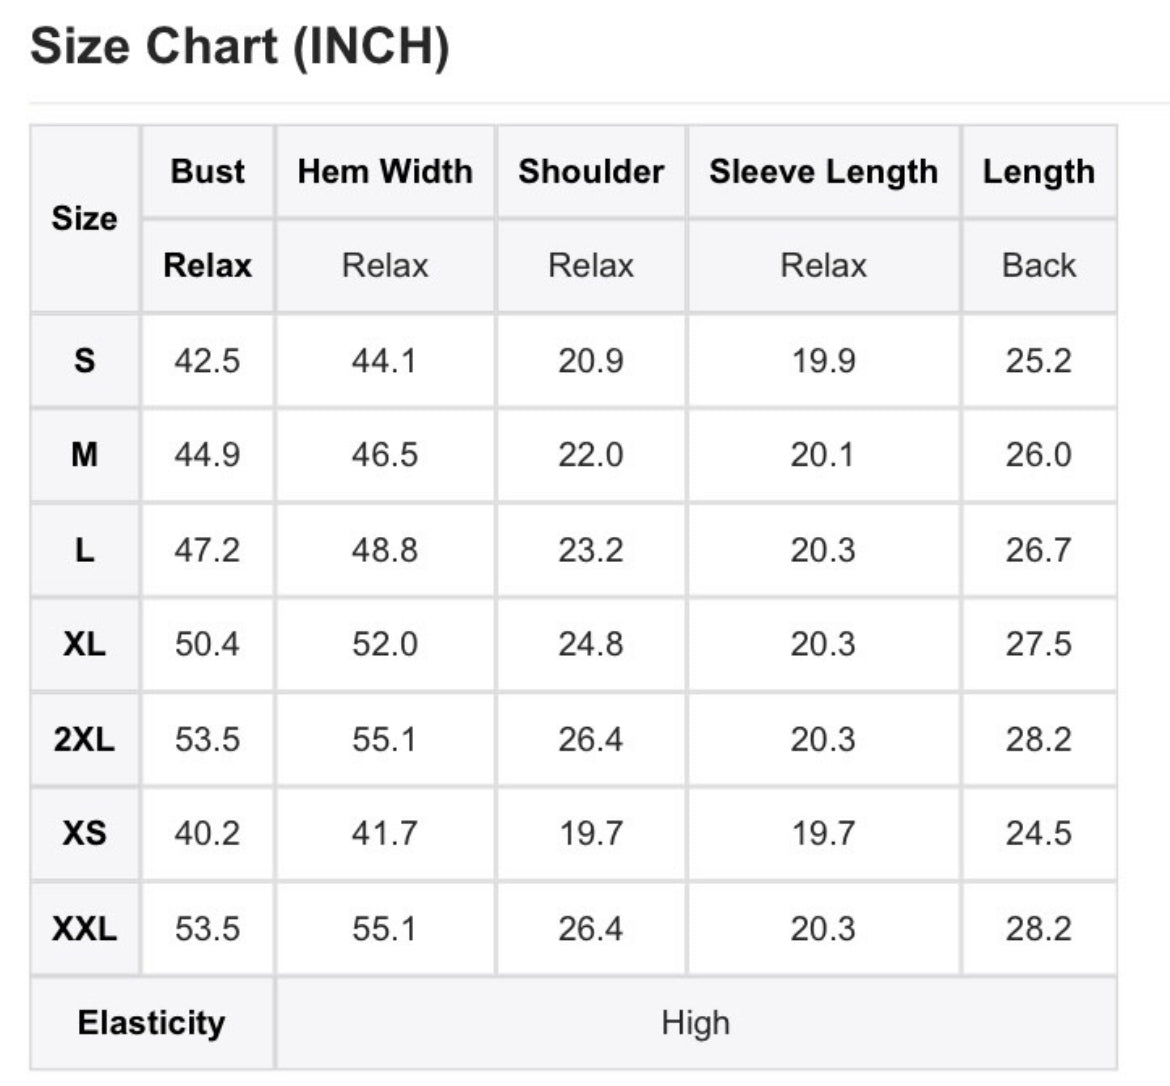Select bust value 47.2 for size L
The width and height of the screenshot is (1170, 1086).
[207, 550]
